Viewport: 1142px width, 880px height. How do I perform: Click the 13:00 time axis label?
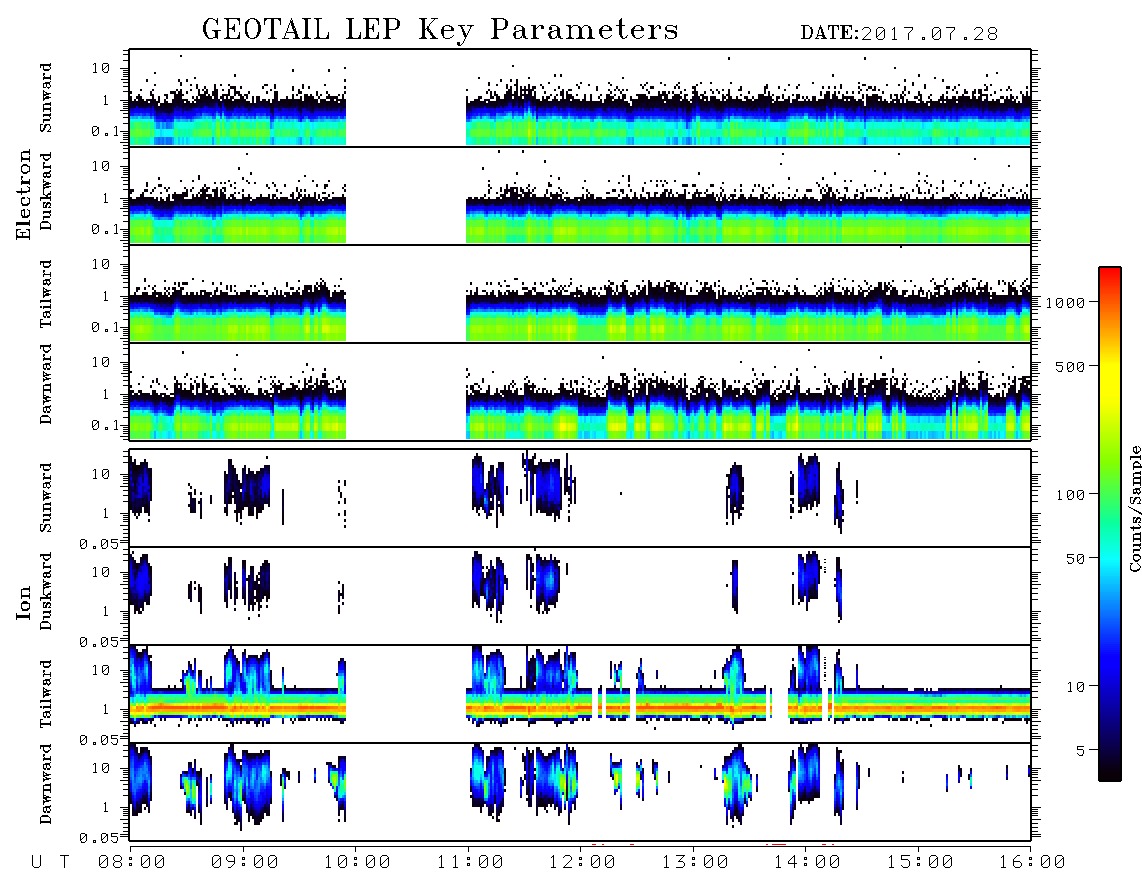[695, 863]
